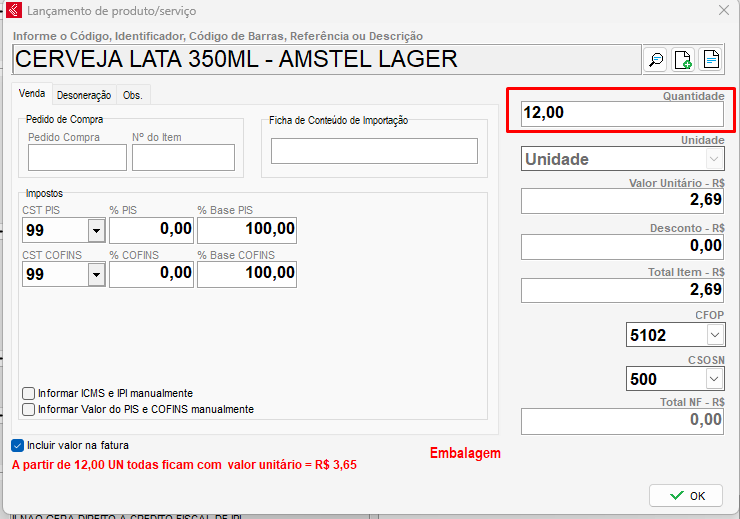Viewport: 740px width, 519px height.
Task: Click the app logo in title bar
Action: [13, 11]
